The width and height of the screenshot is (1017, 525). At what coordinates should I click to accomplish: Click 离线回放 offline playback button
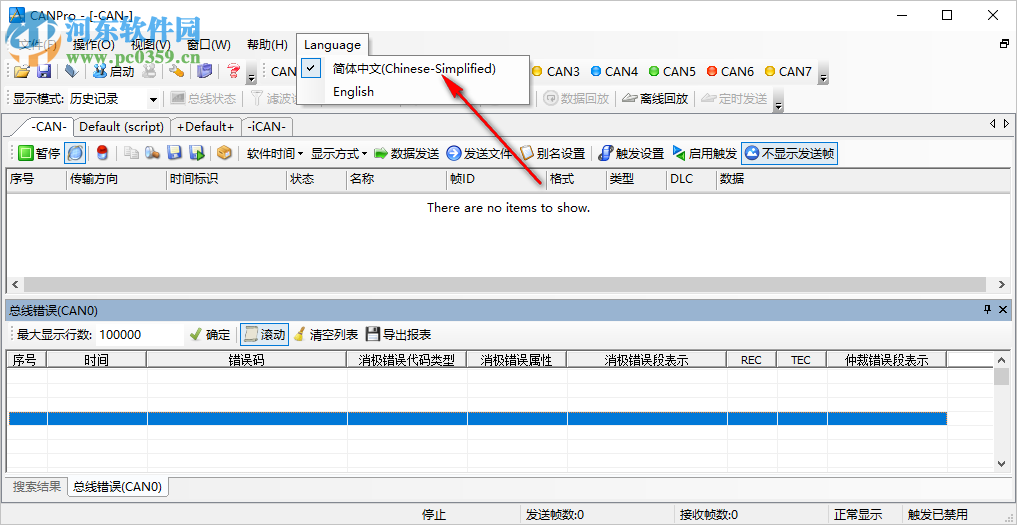pos(655,99)
